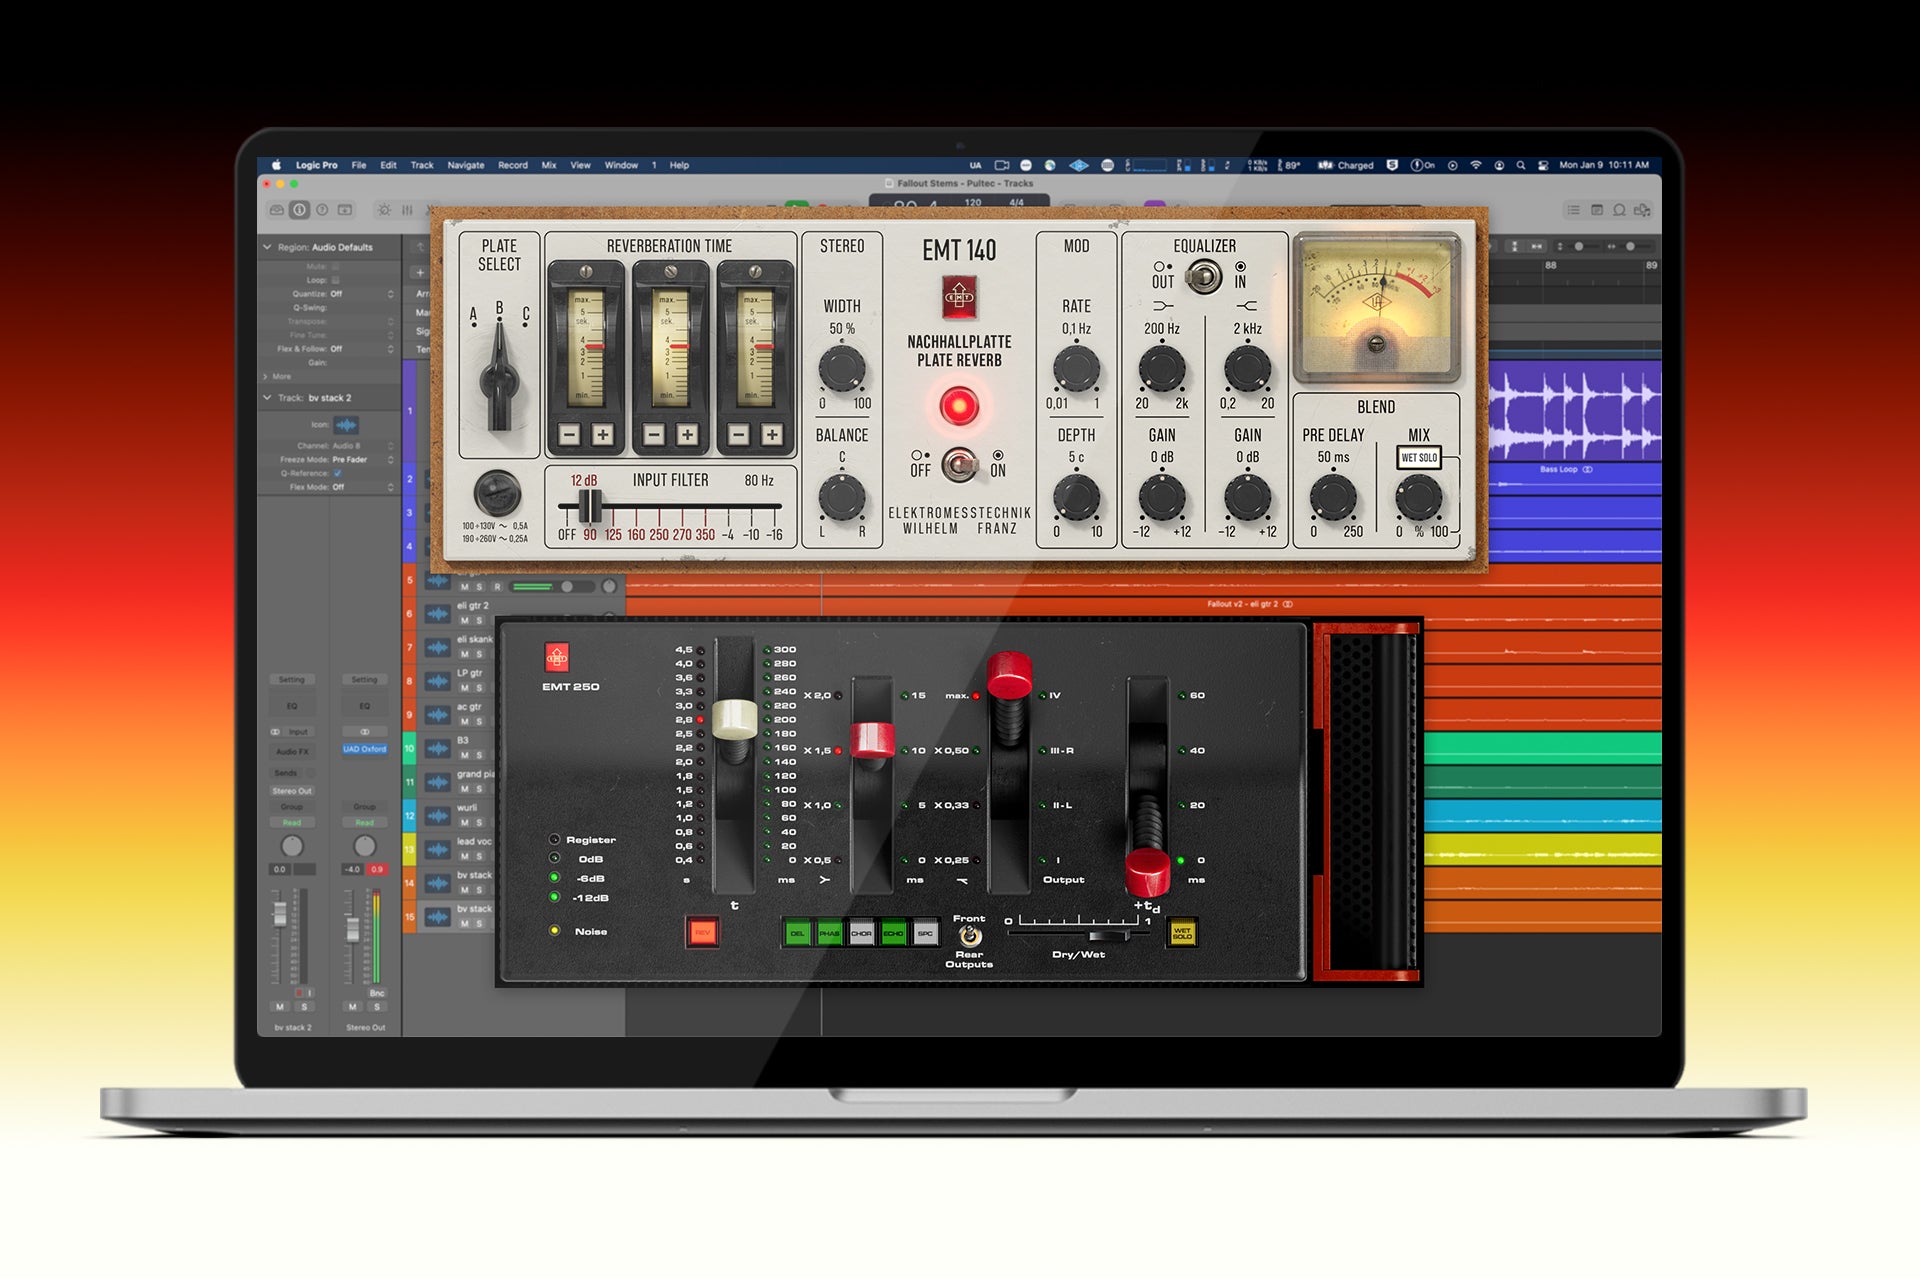Flip the EMT 140 OFF/ON power switch
The width and height of the screenshot is (1920, 1280).
click(959, 463)
